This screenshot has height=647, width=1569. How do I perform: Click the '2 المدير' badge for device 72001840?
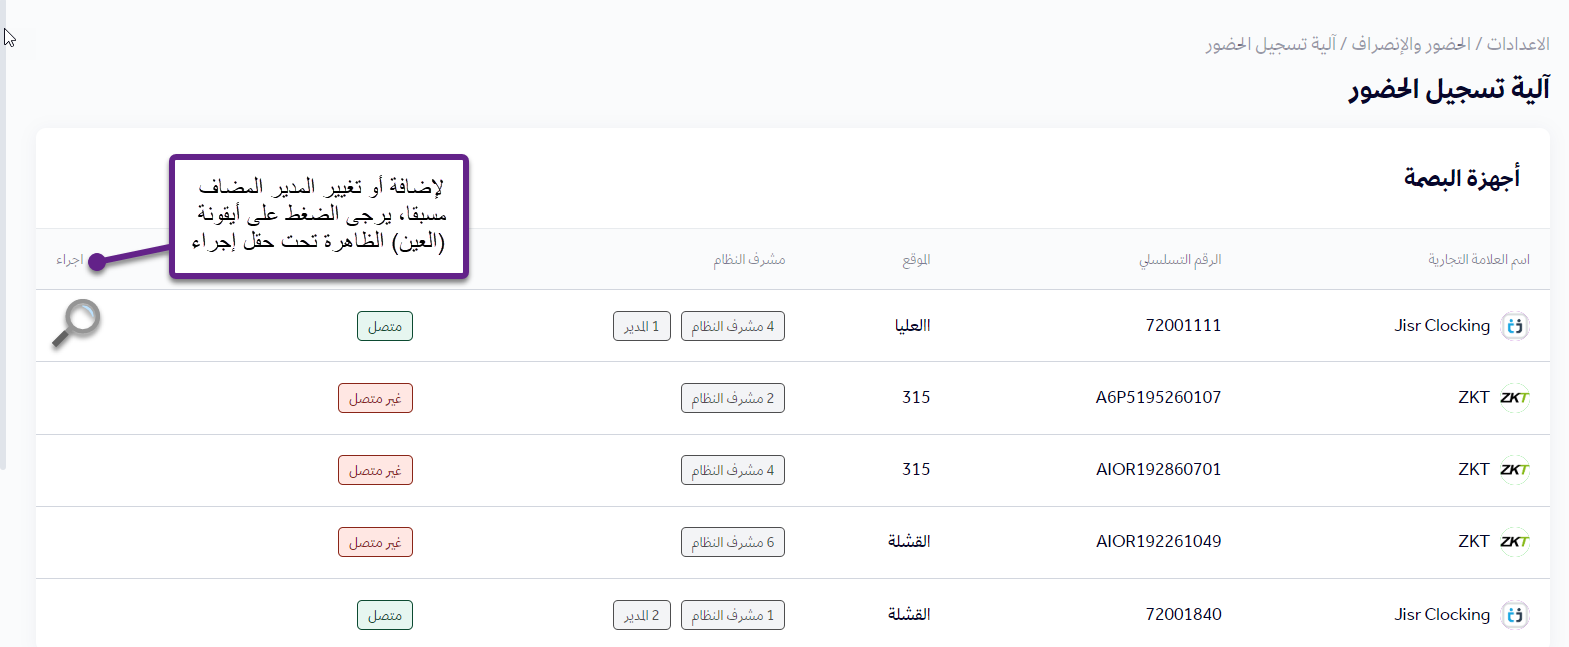tap(642, 615)
